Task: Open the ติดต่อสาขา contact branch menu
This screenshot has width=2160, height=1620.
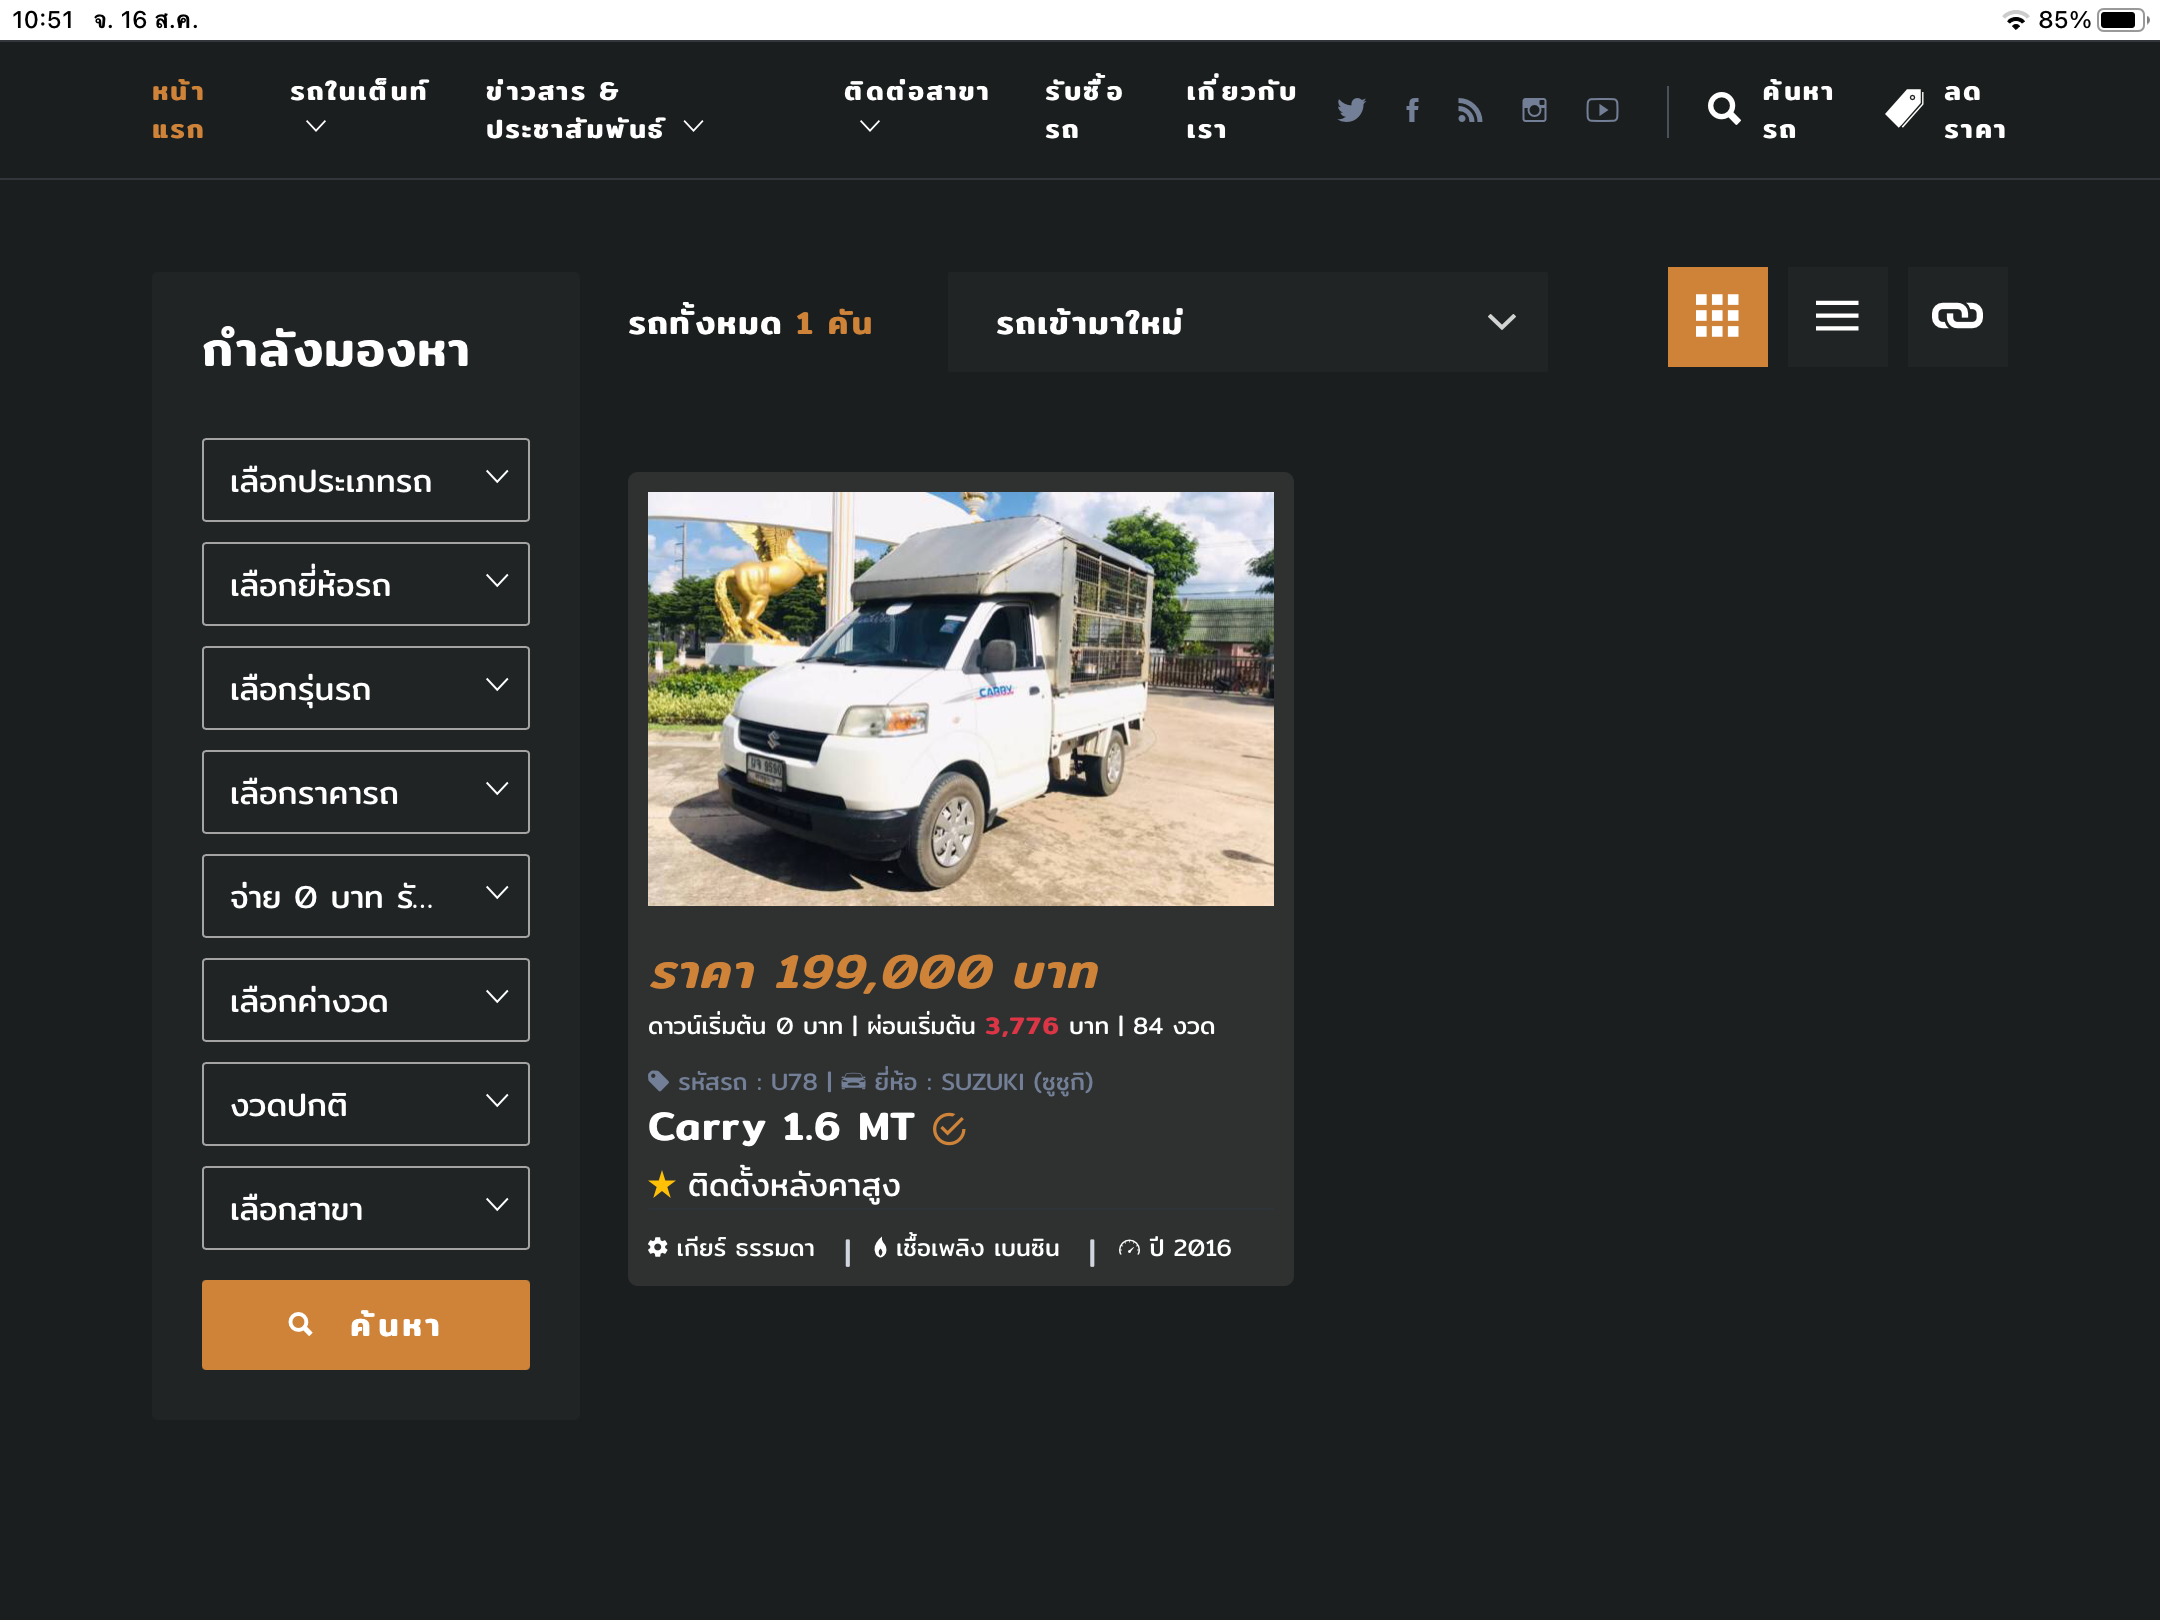Action: 915,107
